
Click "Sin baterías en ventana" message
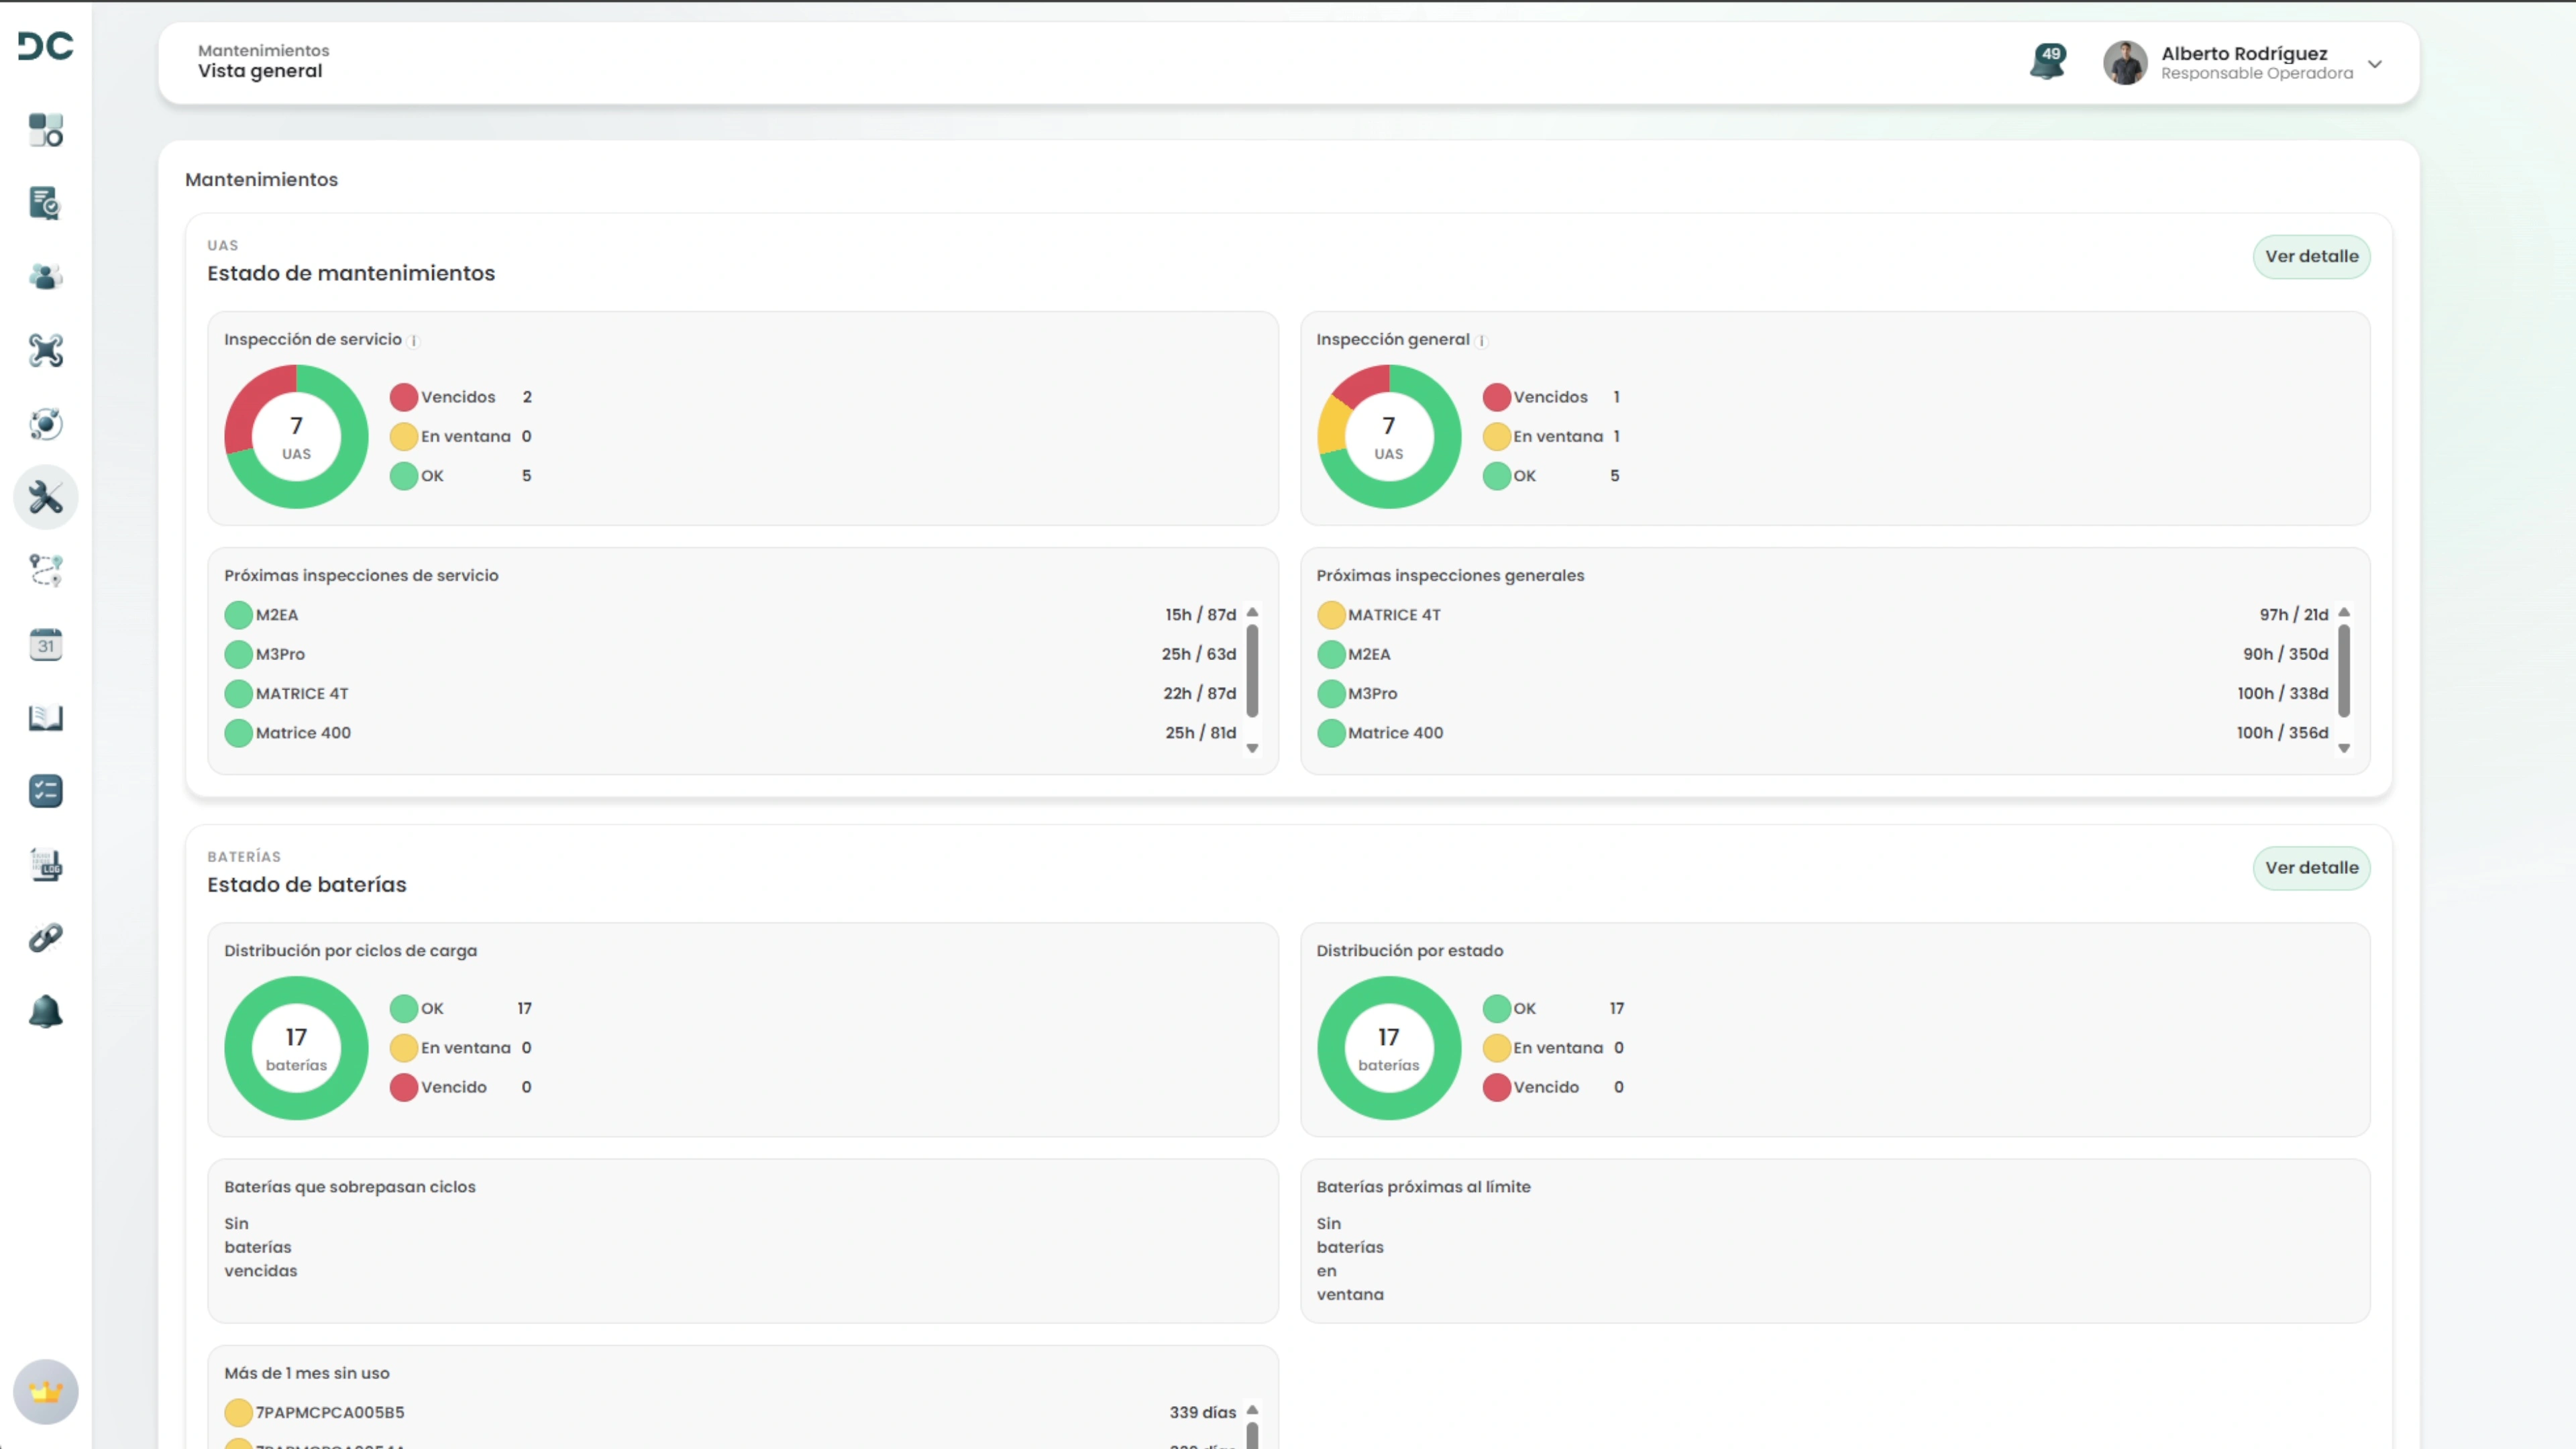1350,1259
